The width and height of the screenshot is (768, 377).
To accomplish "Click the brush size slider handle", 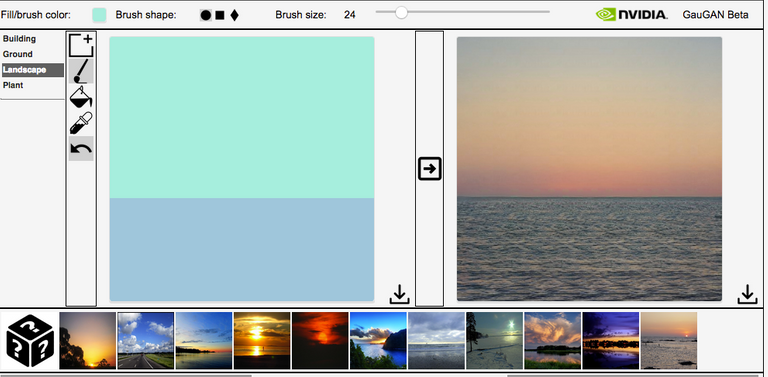I will click(401, 12).
